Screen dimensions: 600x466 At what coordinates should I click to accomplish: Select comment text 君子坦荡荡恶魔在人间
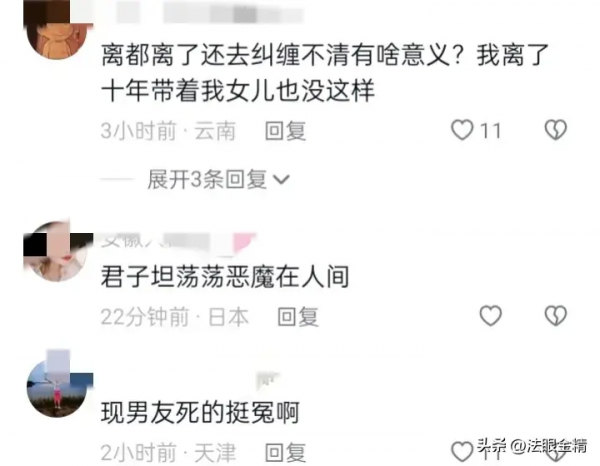tap(225, 277)
